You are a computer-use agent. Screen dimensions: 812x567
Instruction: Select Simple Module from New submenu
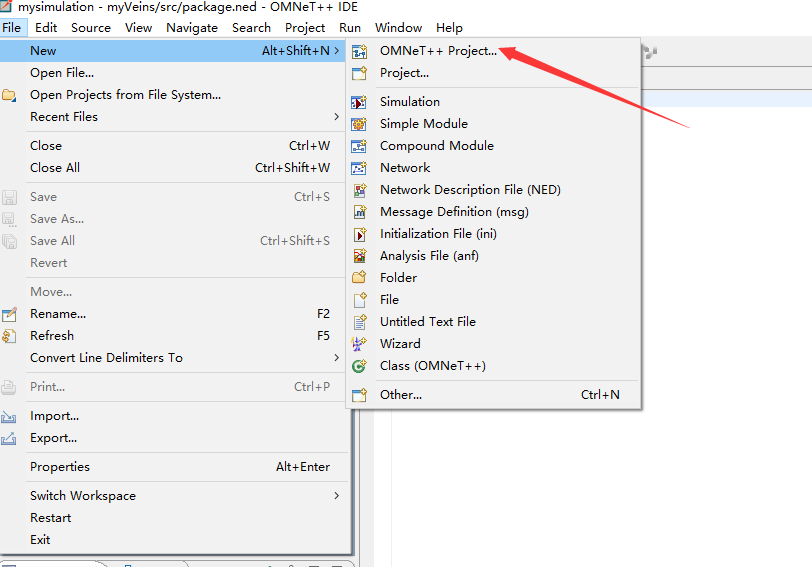tap(494, 124)
